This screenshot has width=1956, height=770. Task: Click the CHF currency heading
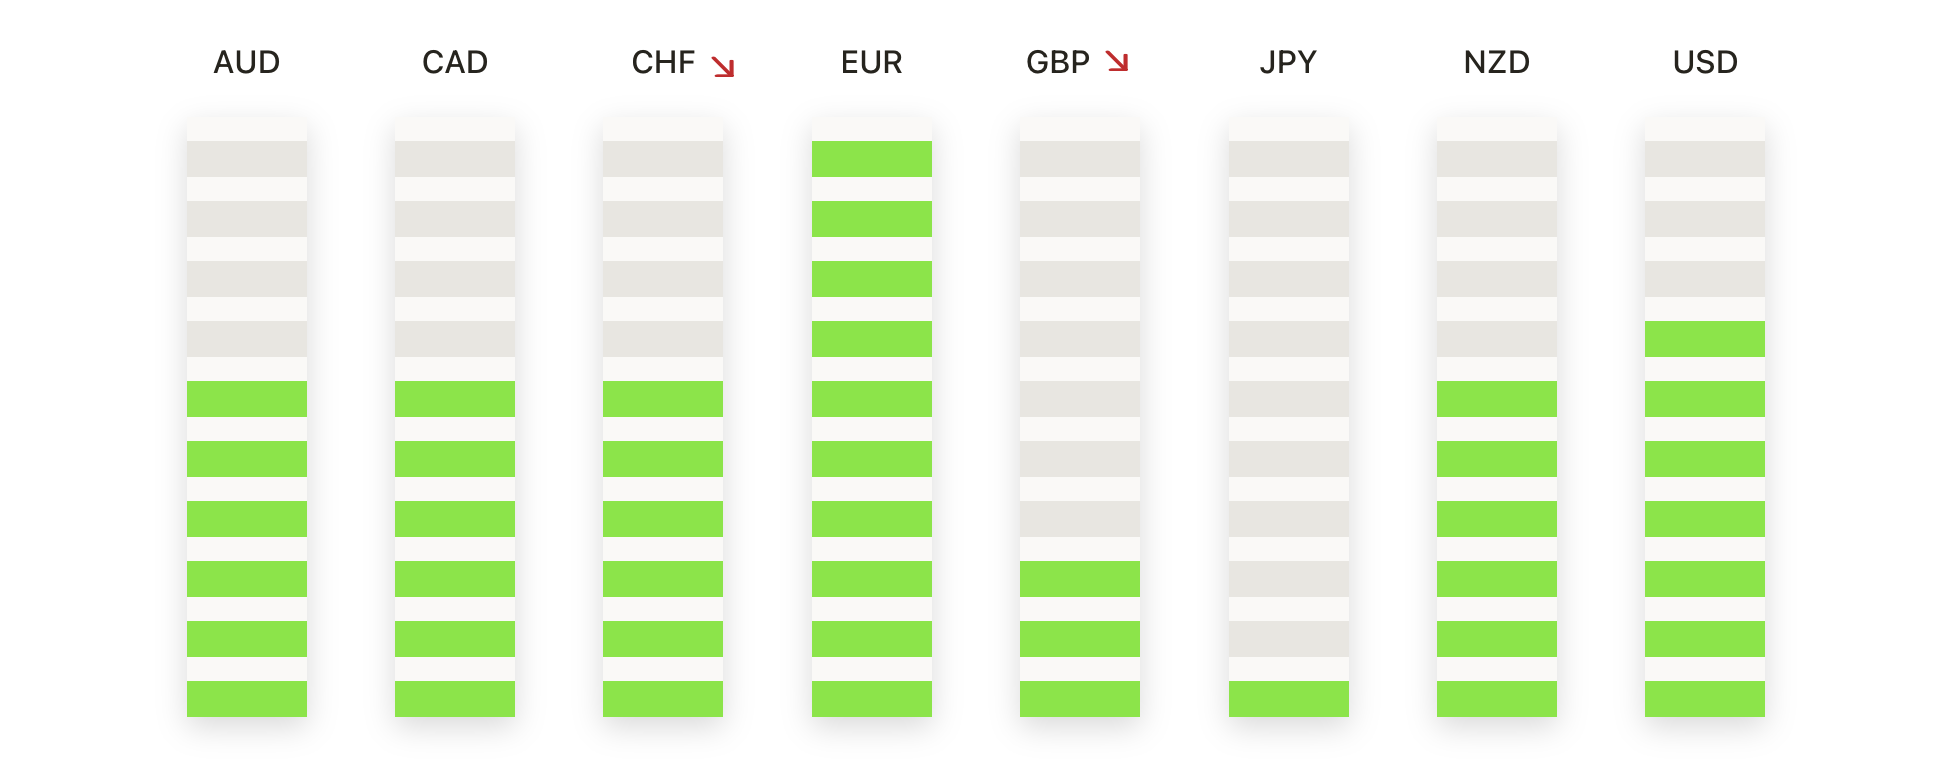coord(663,63)
